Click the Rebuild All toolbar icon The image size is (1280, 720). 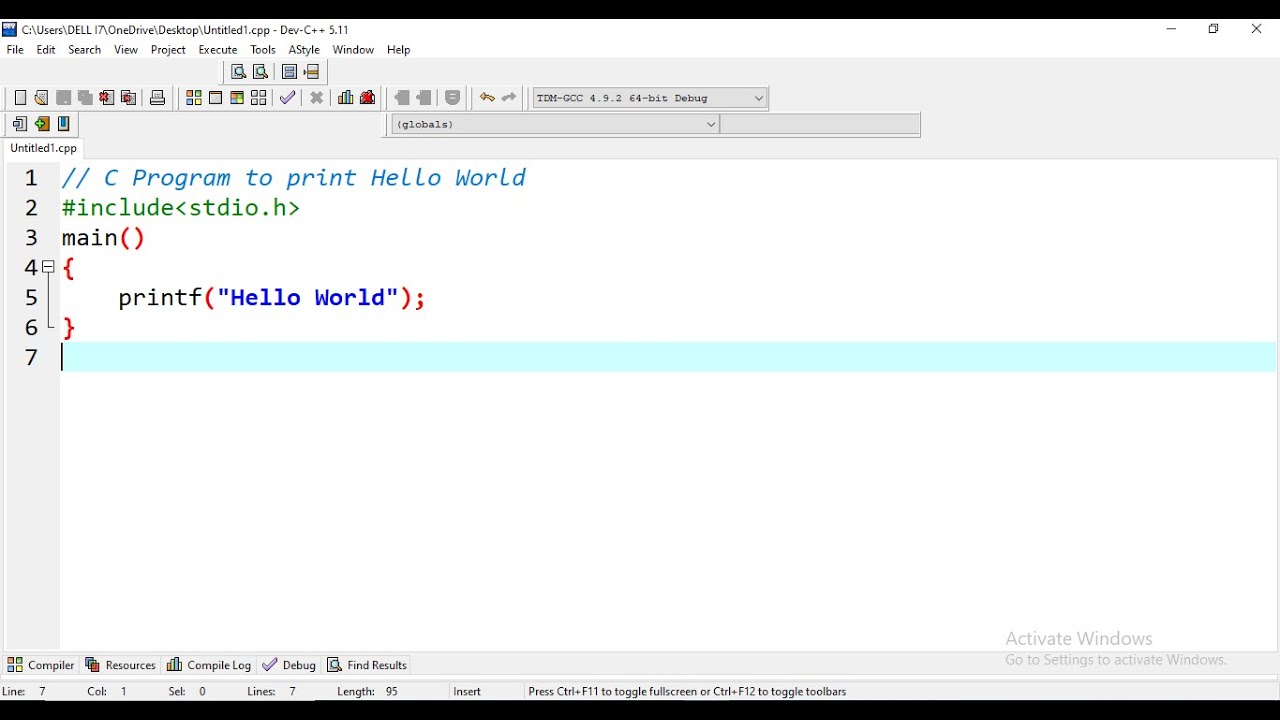[x=259, y=98]
